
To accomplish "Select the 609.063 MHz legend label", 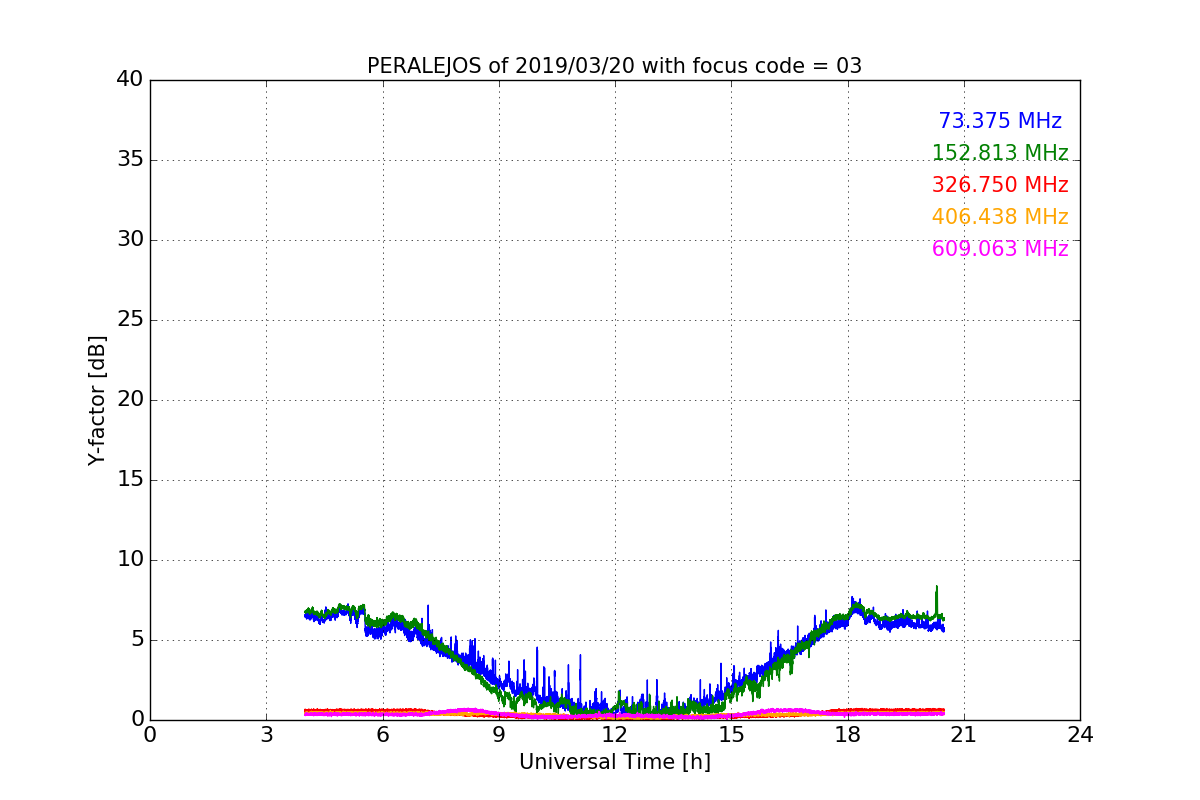I will 1000,249.
